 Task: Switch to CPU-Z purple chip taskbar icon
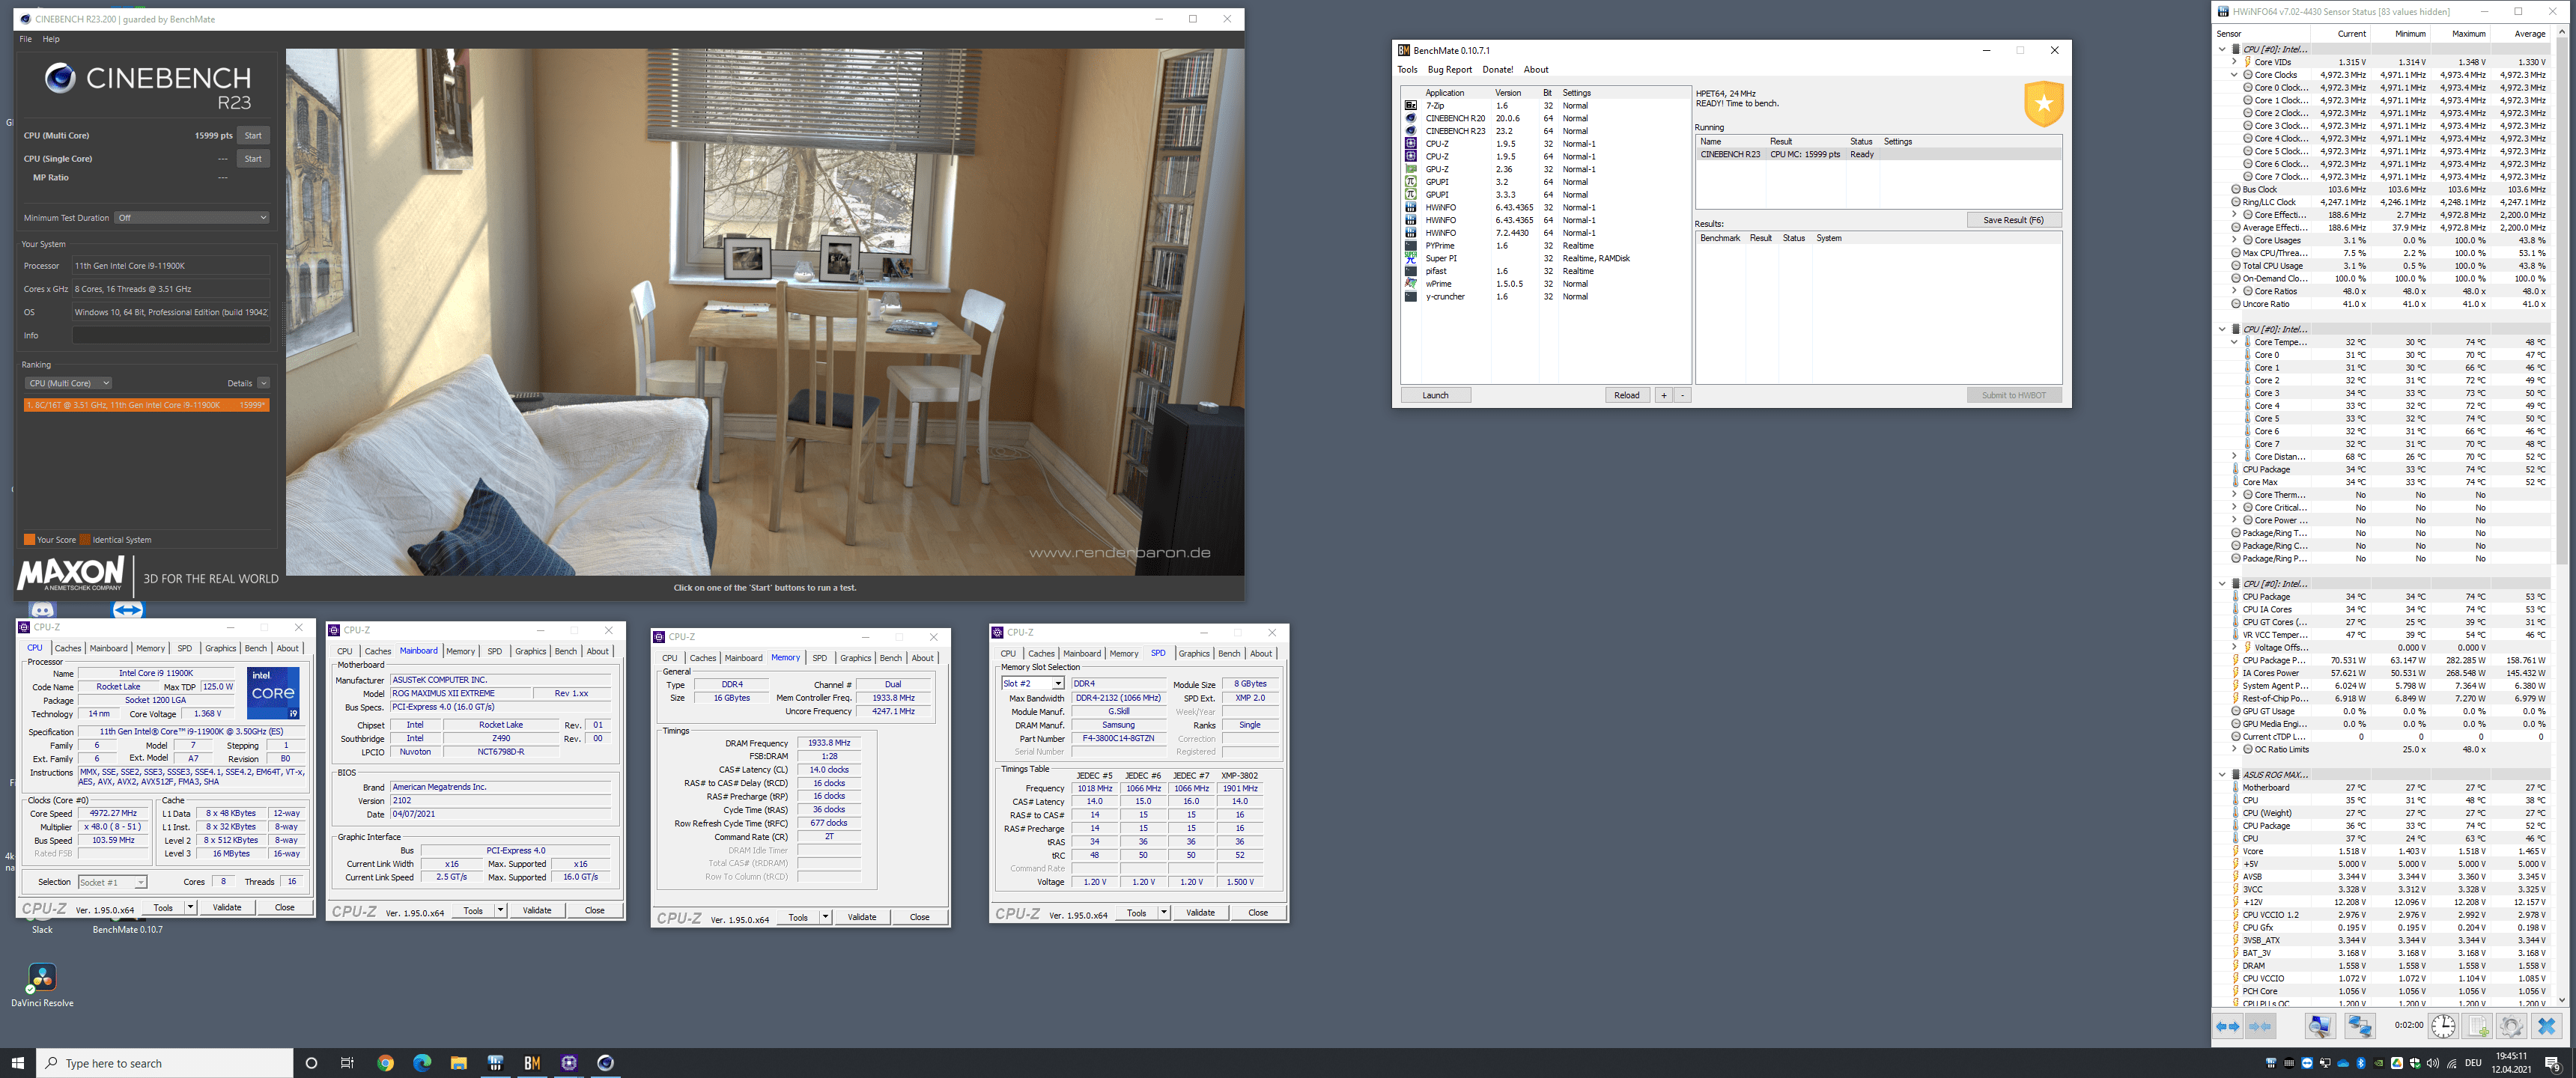569,1063
